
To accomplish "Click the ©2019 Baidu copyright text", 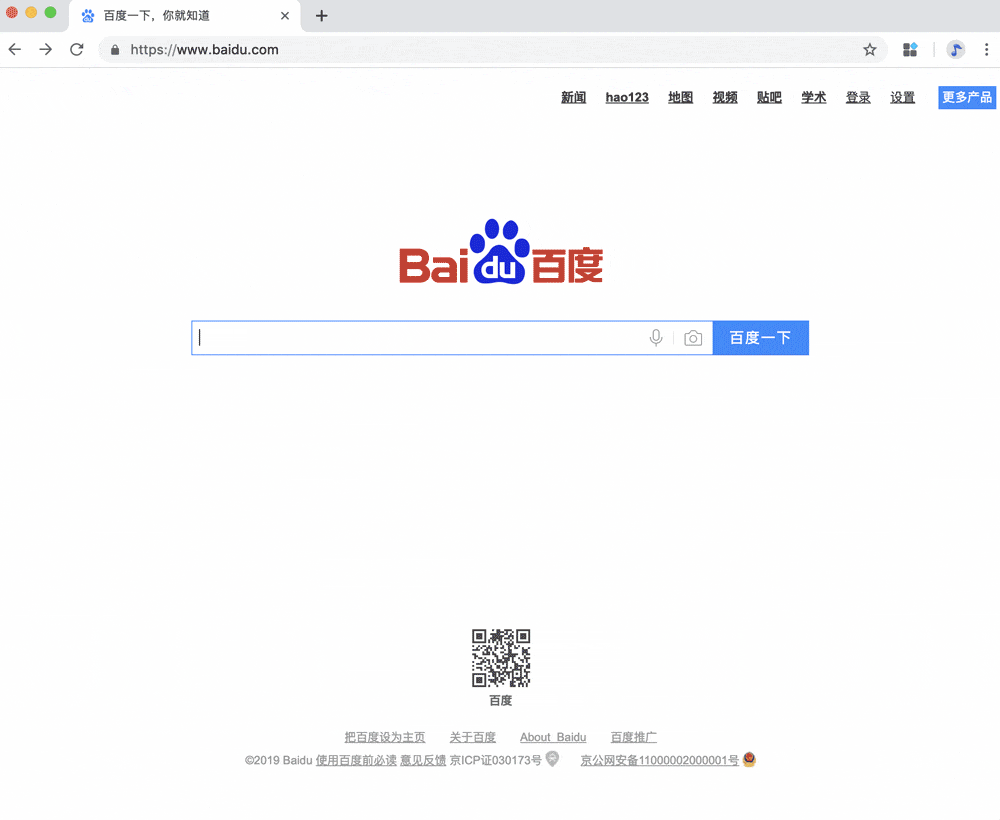I will [279, 760].
